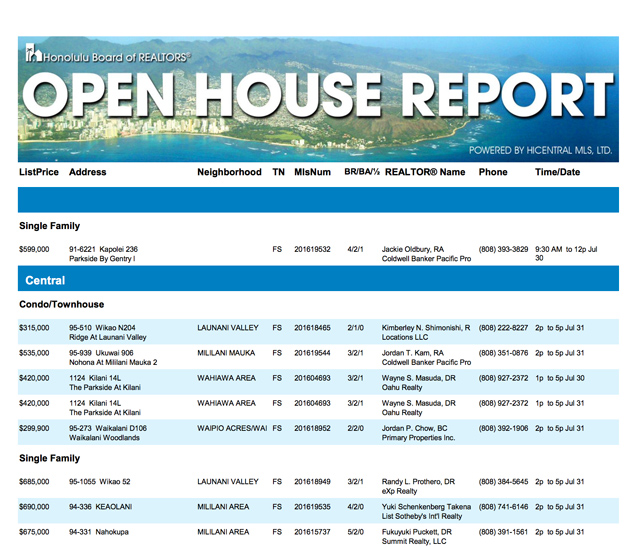Click realtor Fukuyuki Puckett, DR
The width and height of the screenshot is (640, 548).
pyautogui.click(x=417, y=532)
